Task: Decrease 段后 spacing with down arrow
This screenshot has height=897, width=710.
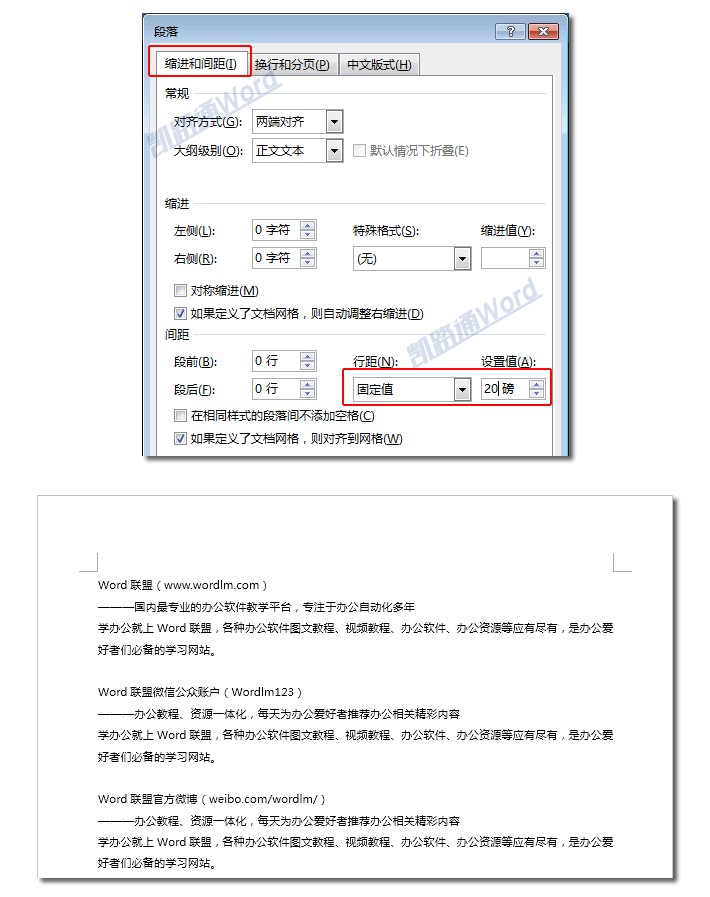Action: coord(308,394)
